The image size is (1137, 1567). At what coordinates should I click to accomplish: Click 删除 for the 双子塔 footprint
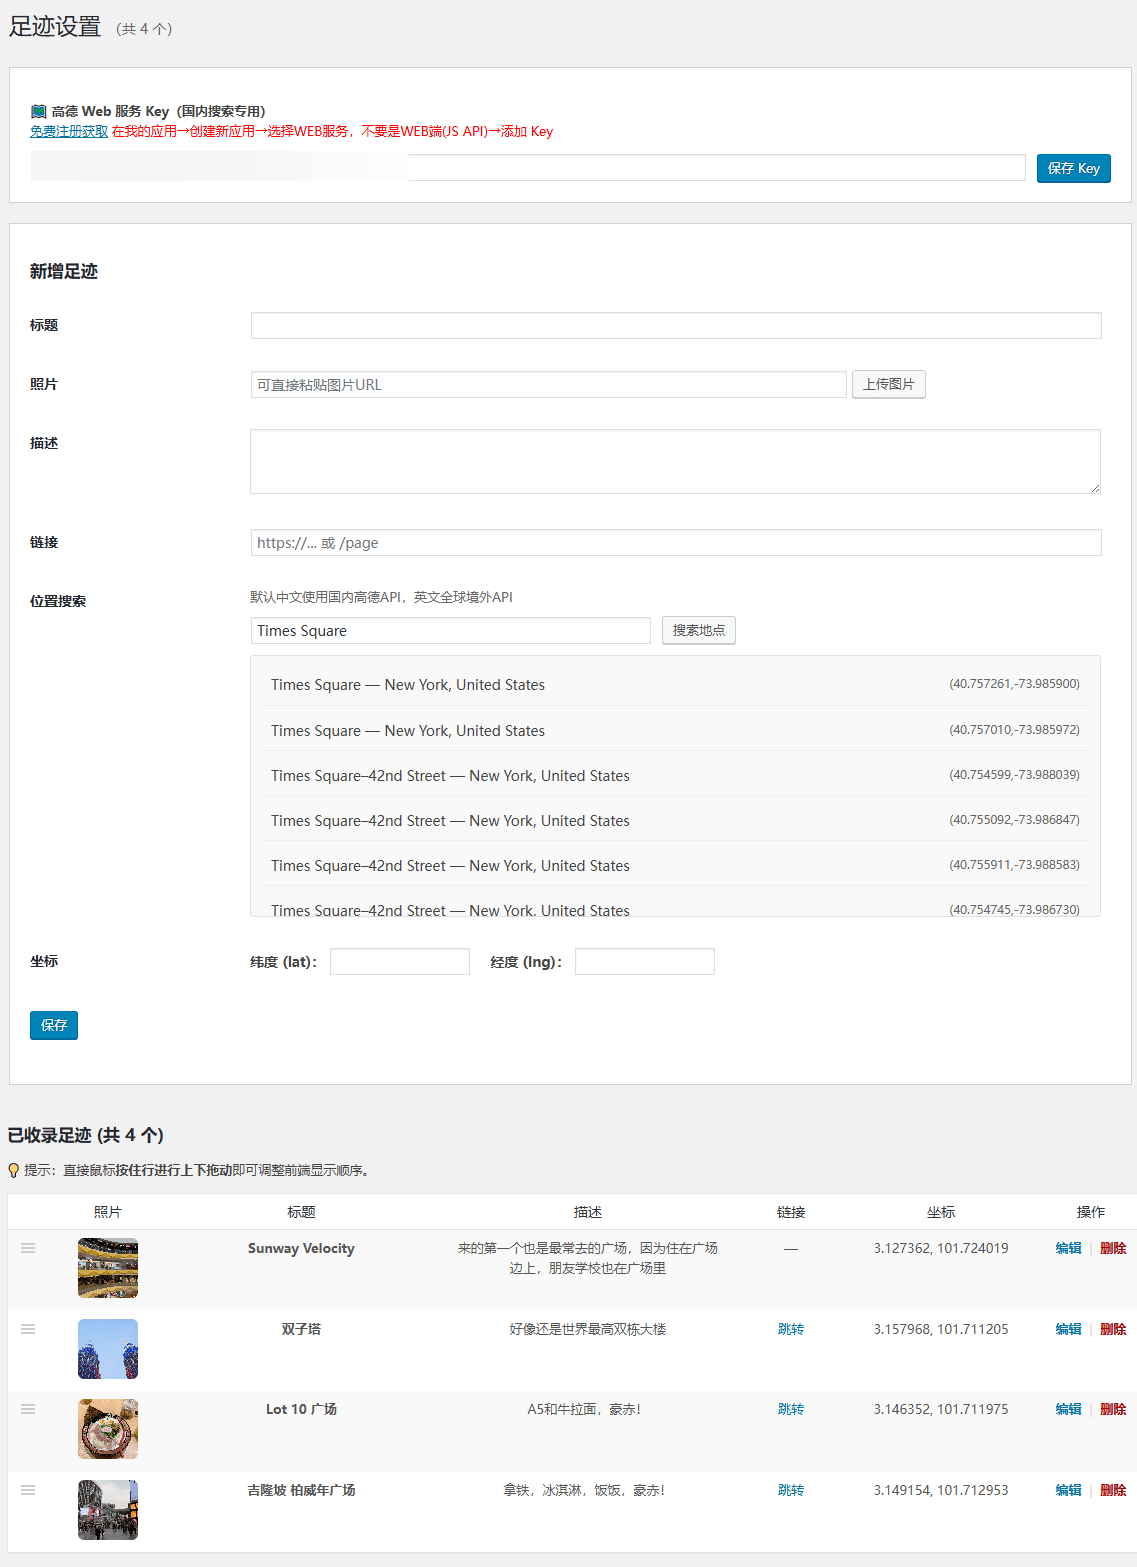click(1112, 1329)
